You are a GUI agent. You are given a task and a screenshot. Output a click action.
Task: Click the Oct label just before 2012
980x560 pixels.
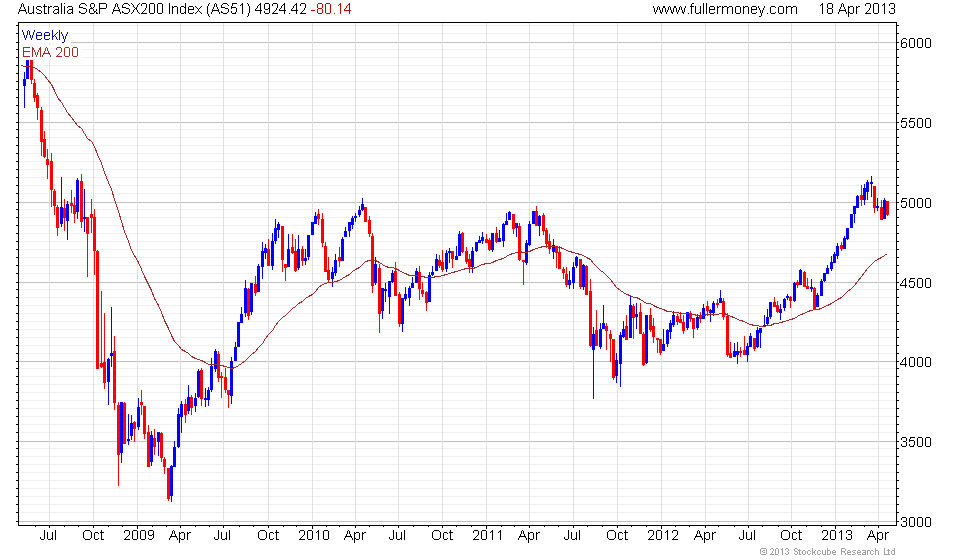click(617, 535)
